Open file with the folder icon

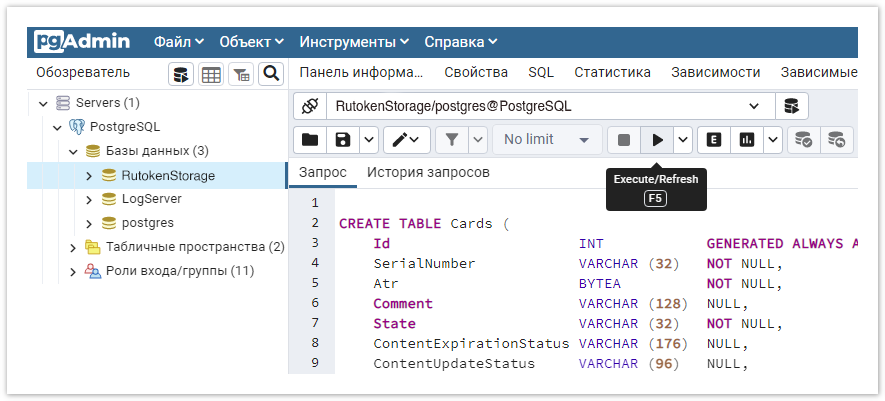pyautogui.click(x=310, y=140)
